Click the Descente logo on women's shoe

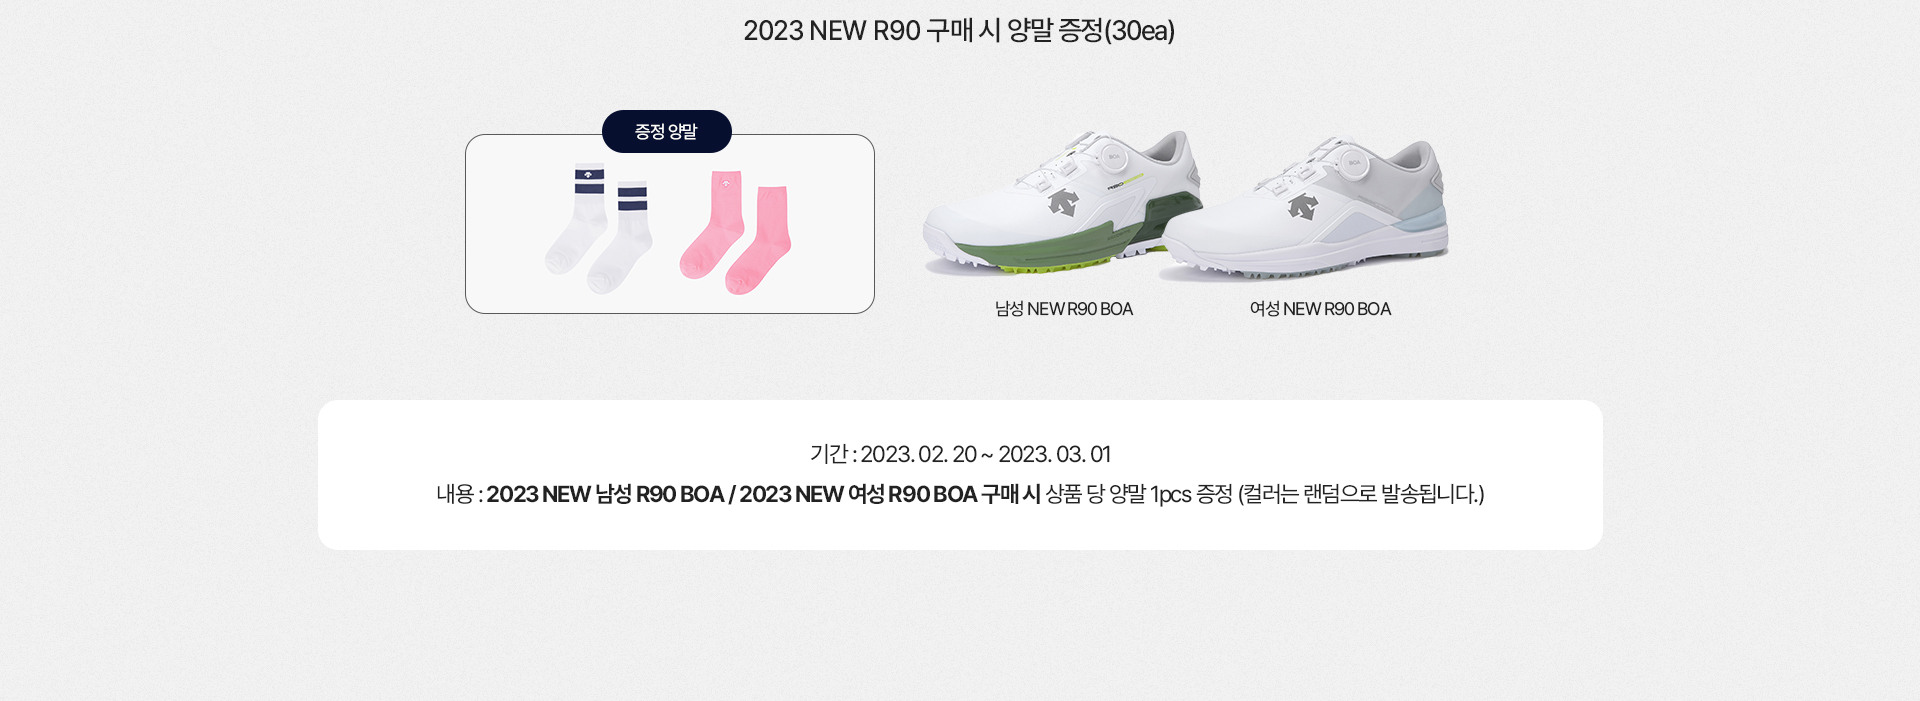[x=1303, y=208]
